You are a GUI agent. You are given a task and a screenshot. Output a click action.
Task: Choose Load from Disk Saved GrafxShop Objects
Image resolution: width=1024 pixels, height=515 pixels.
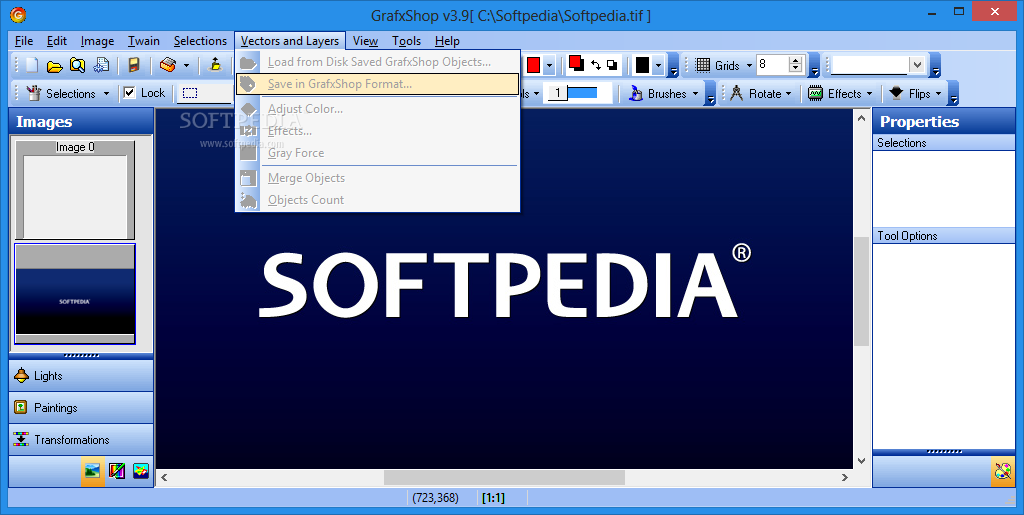377,62
